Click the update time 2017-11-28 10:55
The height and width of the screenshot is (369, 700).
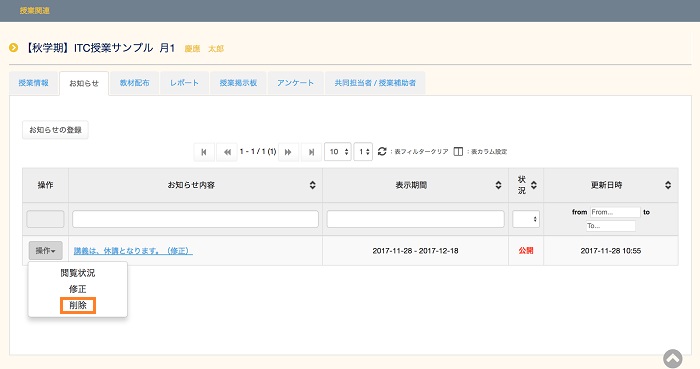[x=611, y=251]
